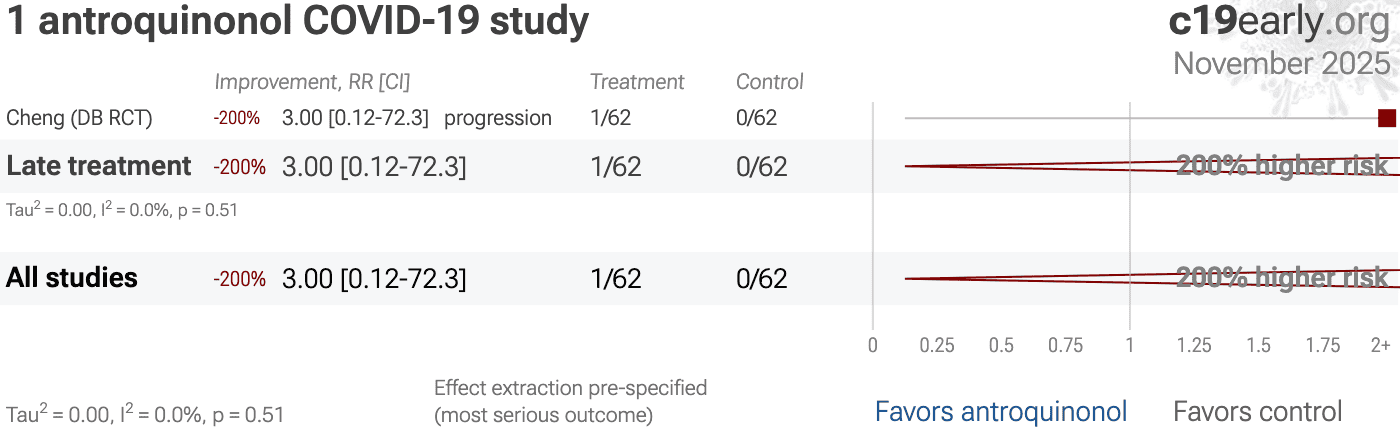Screen dimensions: 1400x429
Task: Click the 'Favors control' axis label
Action: (x=1257, y=411)
